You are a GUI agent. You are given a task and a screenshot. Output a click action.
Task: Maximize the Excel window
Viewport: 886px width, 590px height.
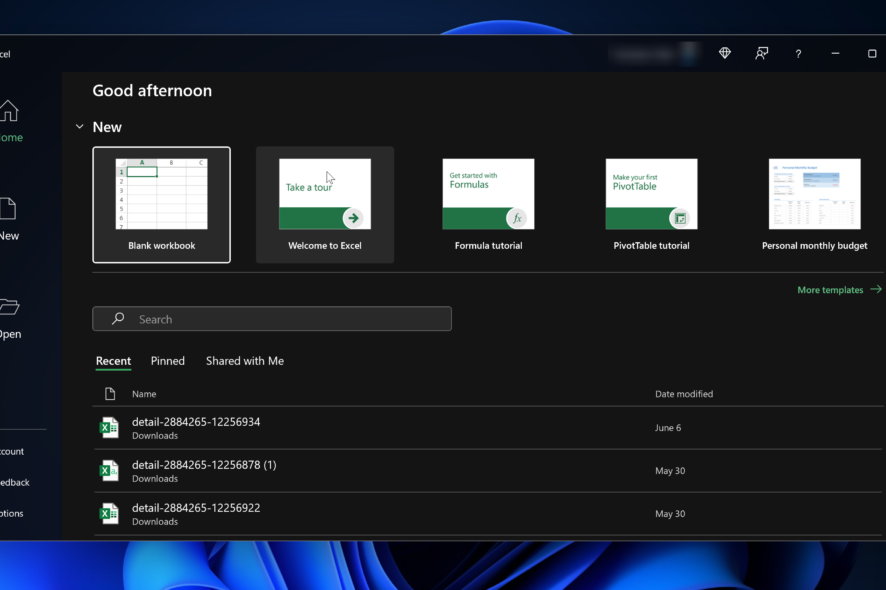[872, 53]
